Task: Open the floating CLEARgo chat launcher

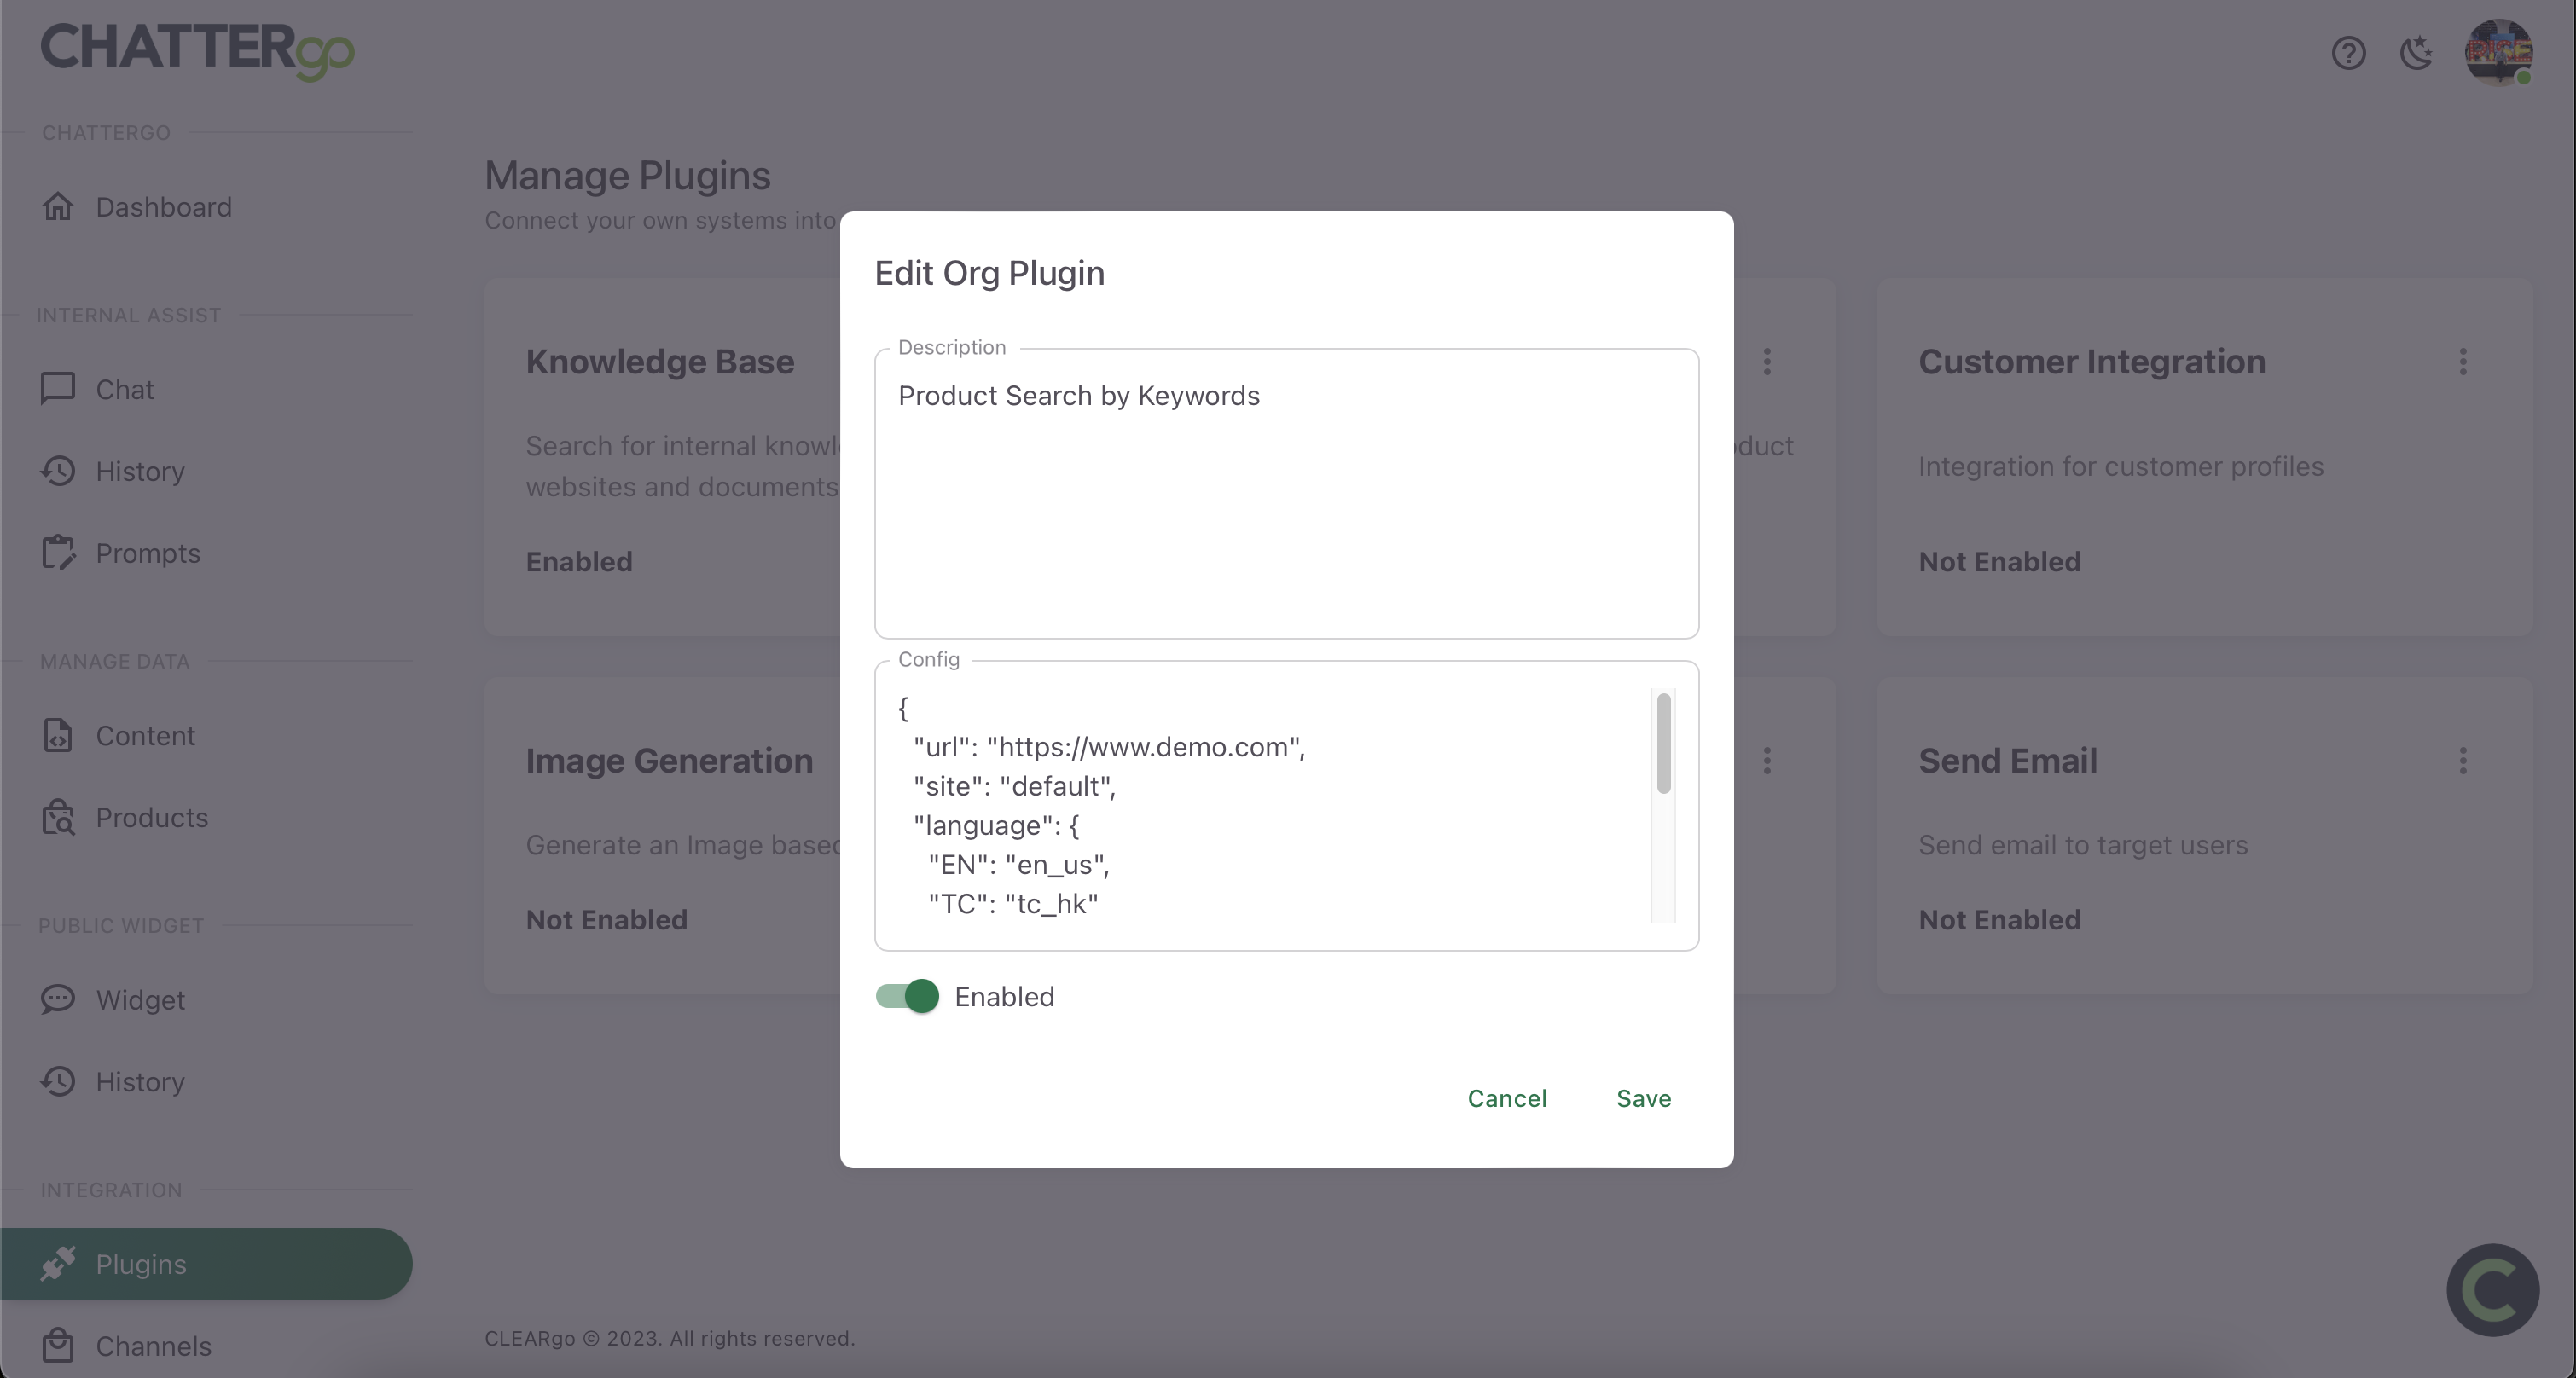Action: tap(2492, 1290)
